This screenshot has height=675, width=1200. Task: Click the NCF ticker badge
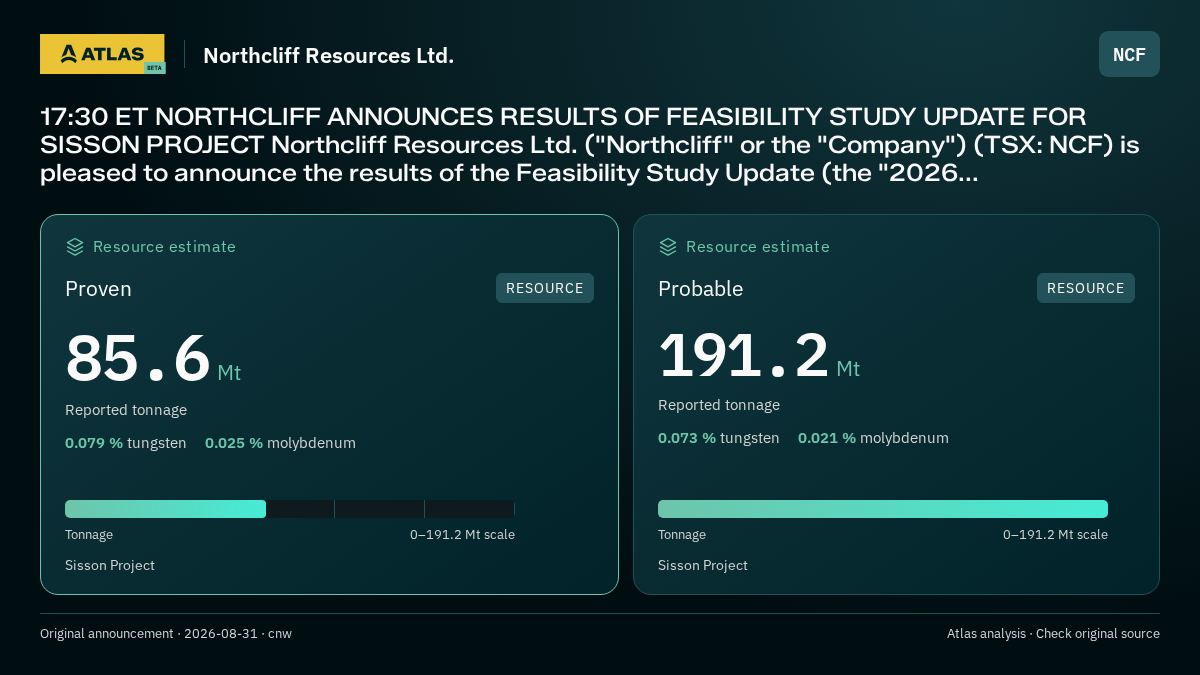tap(1129, 54)
